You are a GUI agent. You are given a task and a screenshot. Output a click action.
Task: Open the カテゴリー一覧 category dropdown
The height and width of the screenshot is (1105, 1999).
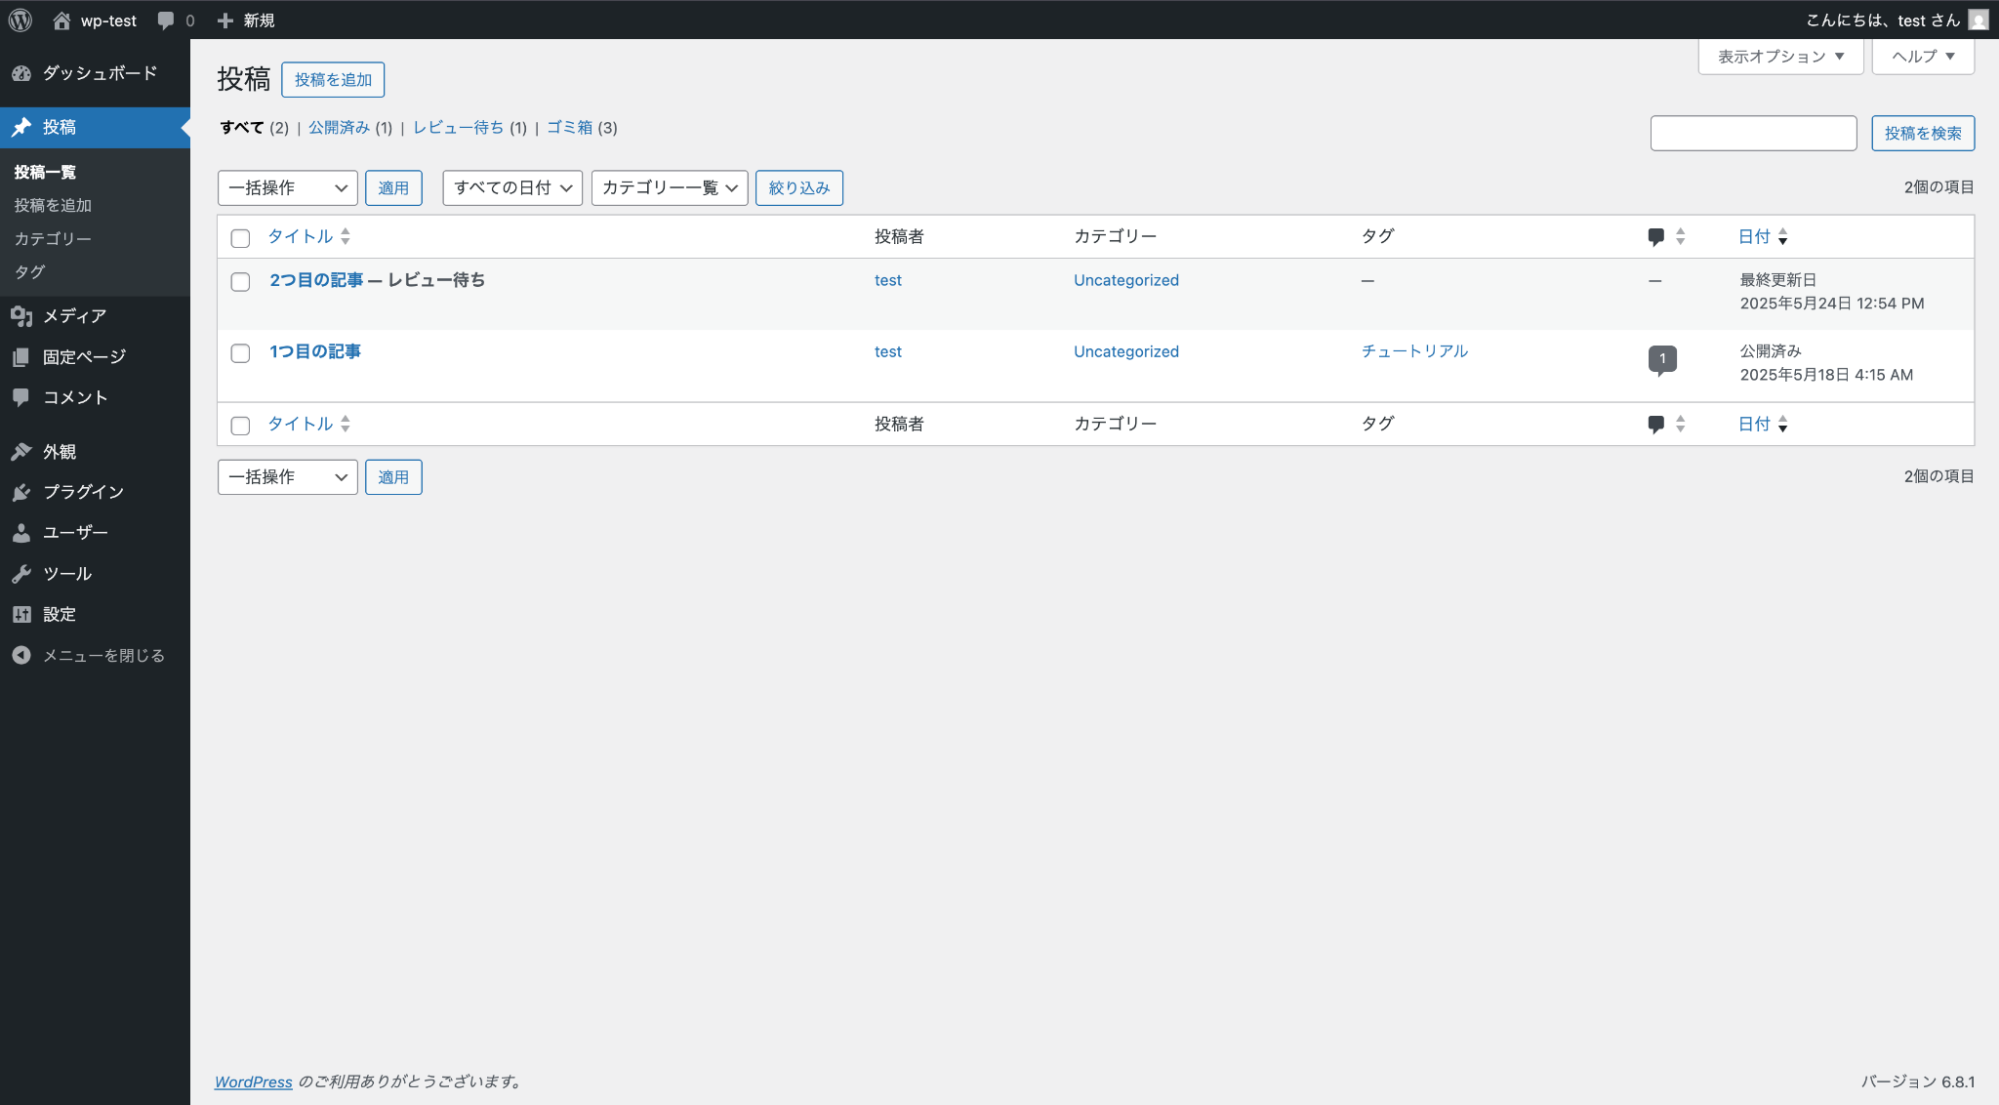(x=669, y=188)
